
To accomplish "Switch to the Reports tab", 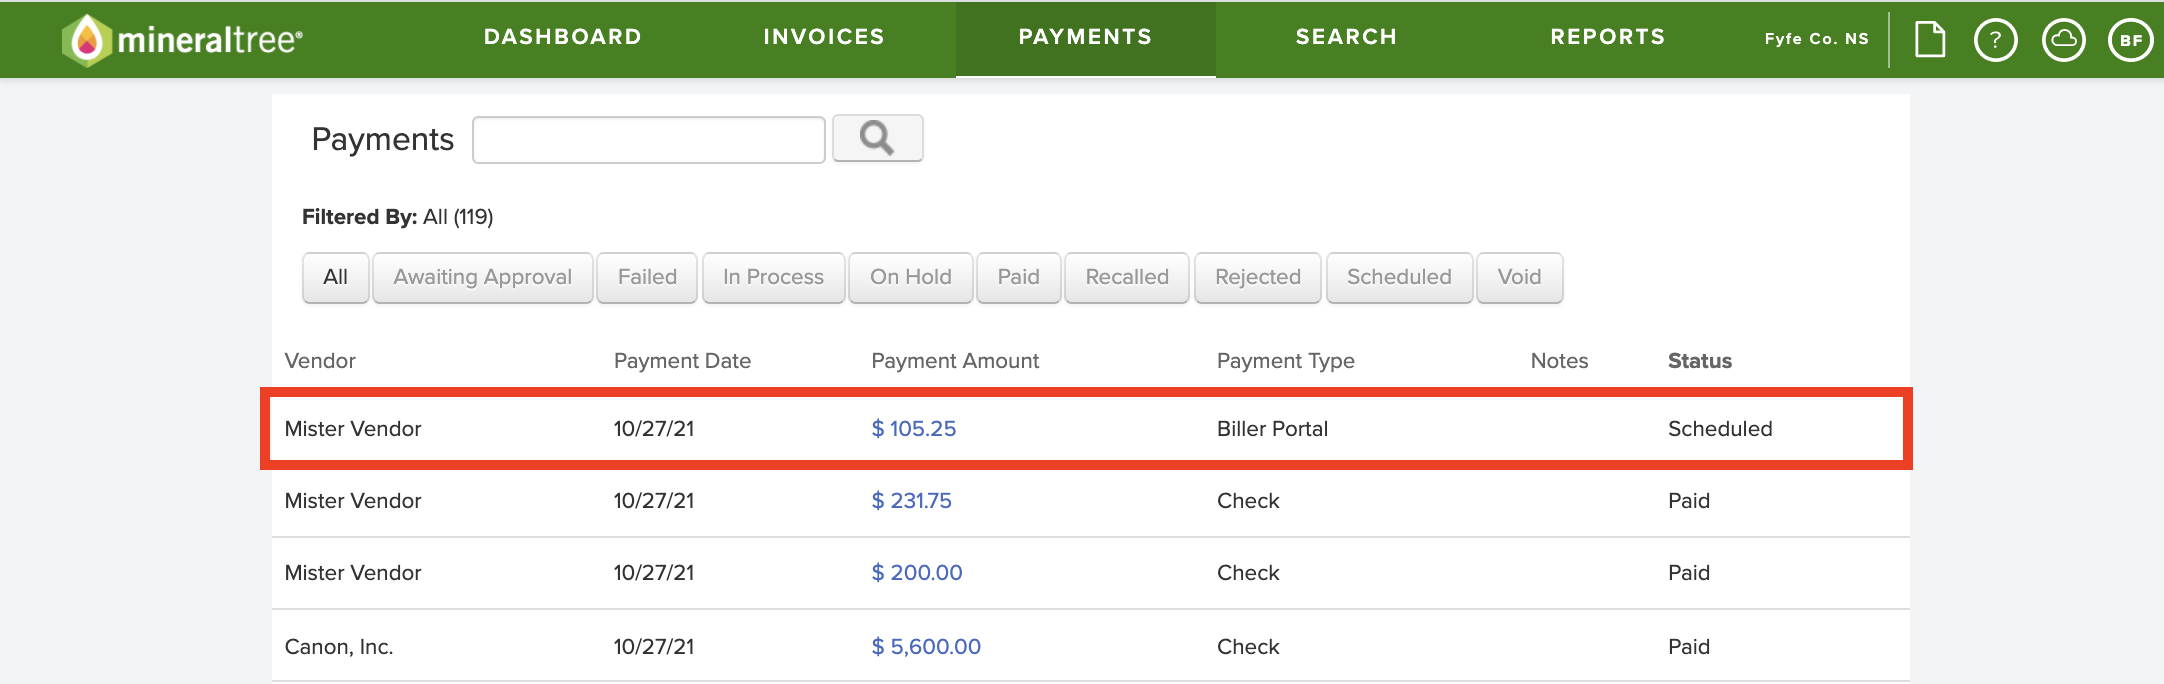I will 1608,37.
